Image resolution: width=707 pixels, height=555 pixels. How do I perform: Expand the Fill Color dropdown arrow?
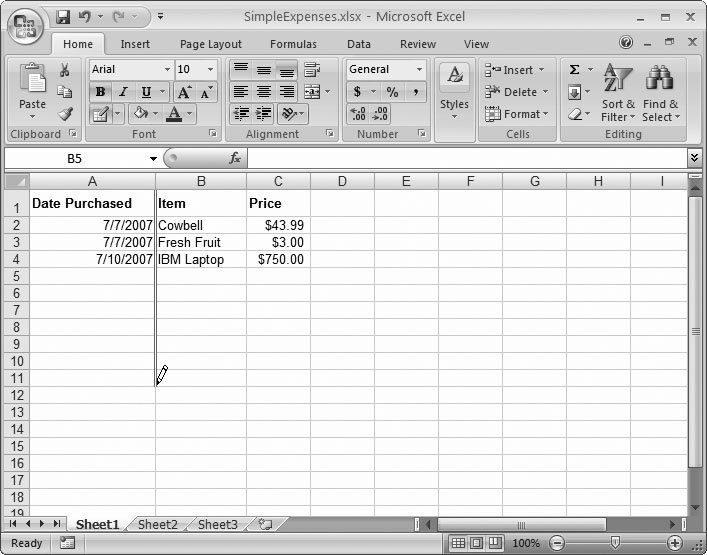(x=156, y=114)
